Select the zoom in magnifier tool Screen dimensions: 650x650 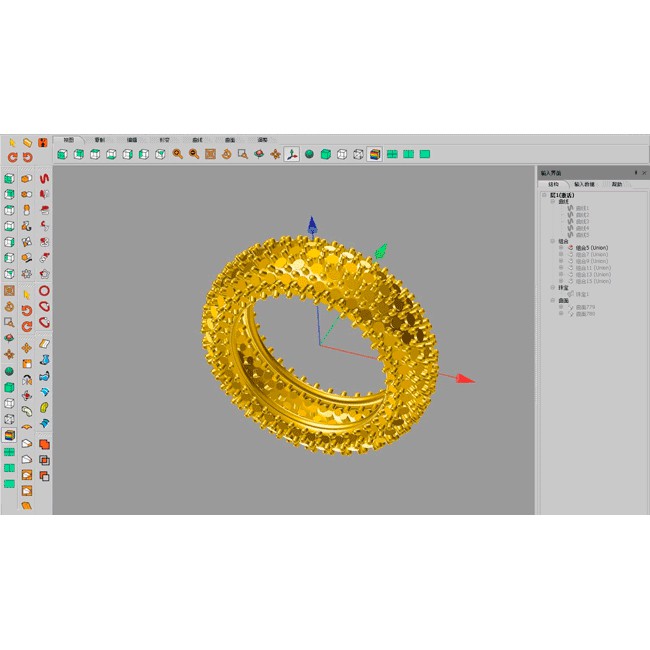(x=177, y=154)
